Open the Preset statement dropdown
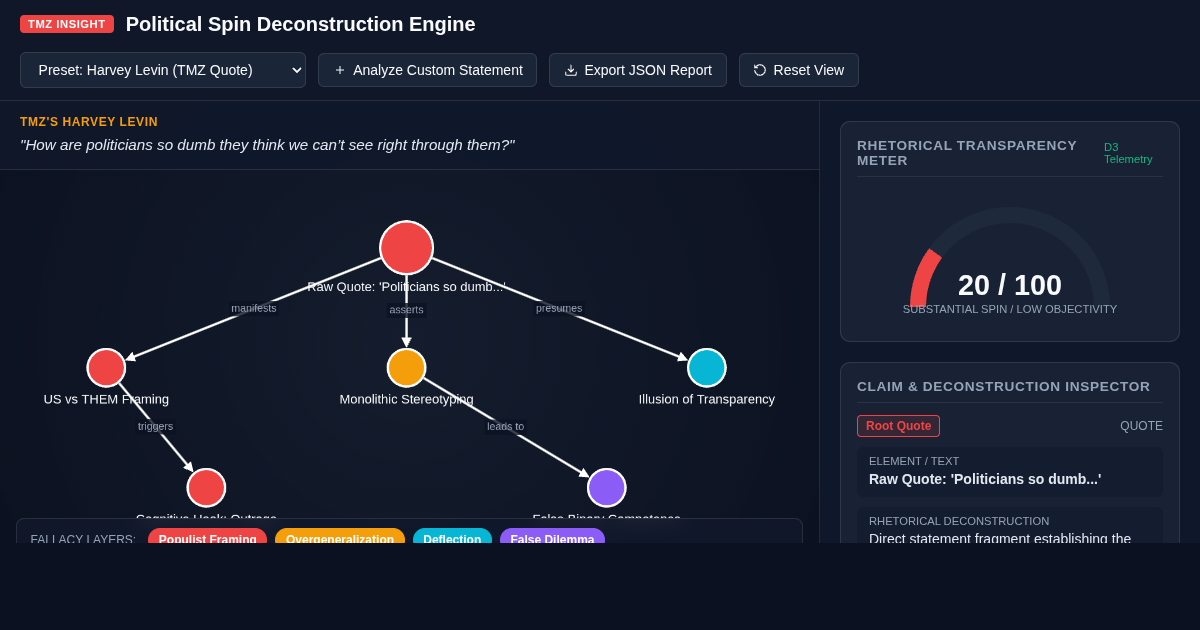 (163, 70)
